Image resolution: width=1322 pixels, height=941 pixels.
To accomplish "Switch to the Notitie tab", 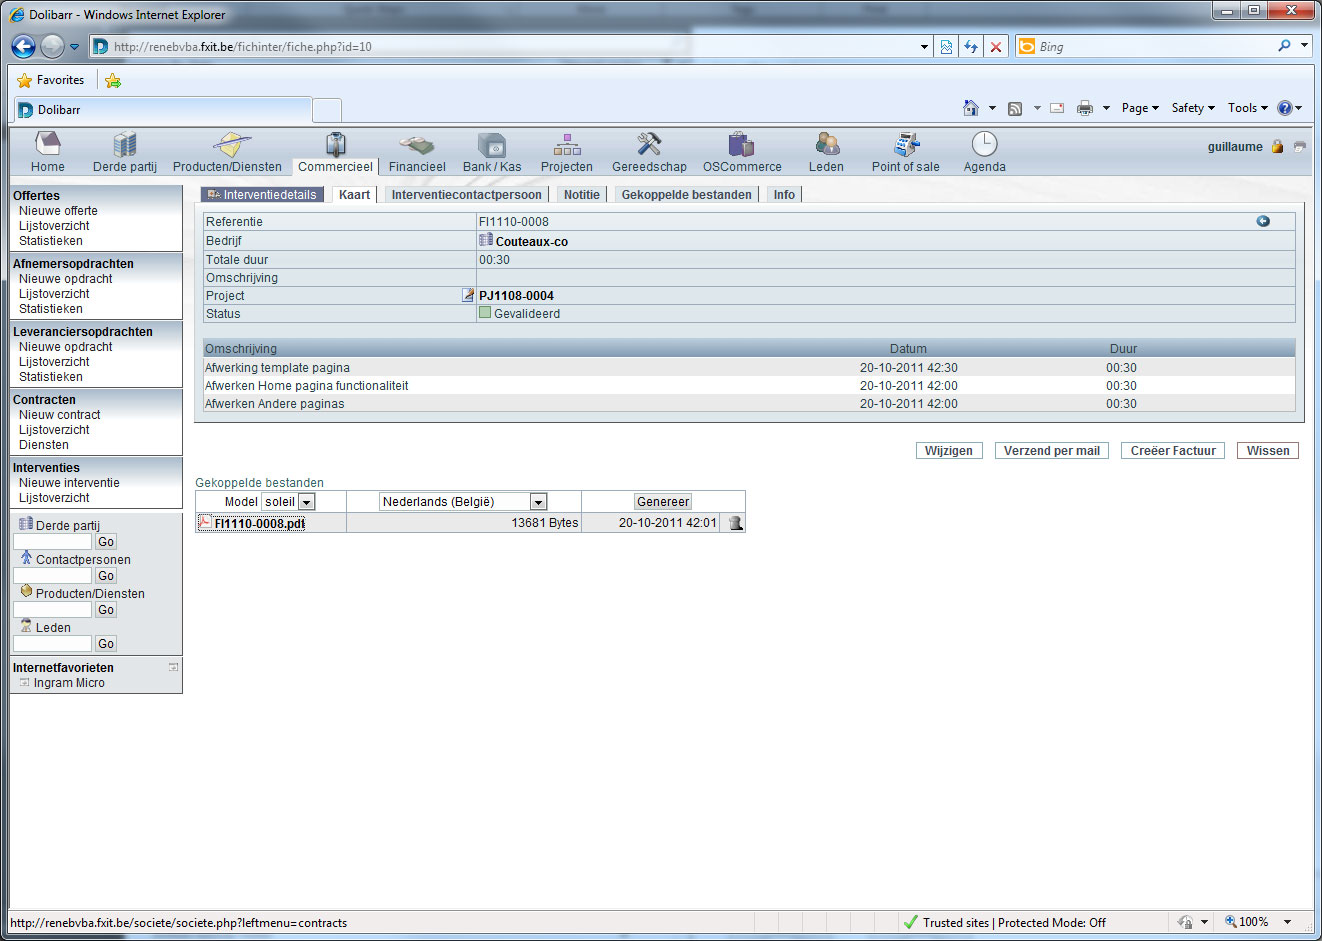I will [x=581, y=195].
